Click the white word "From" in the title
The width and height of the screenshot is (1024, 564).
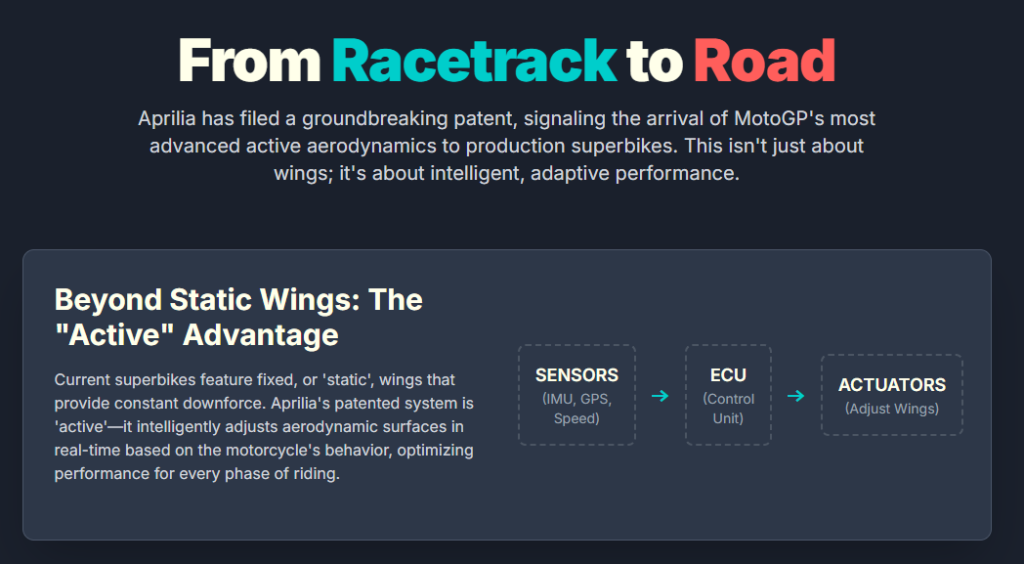tap(249, 61)
